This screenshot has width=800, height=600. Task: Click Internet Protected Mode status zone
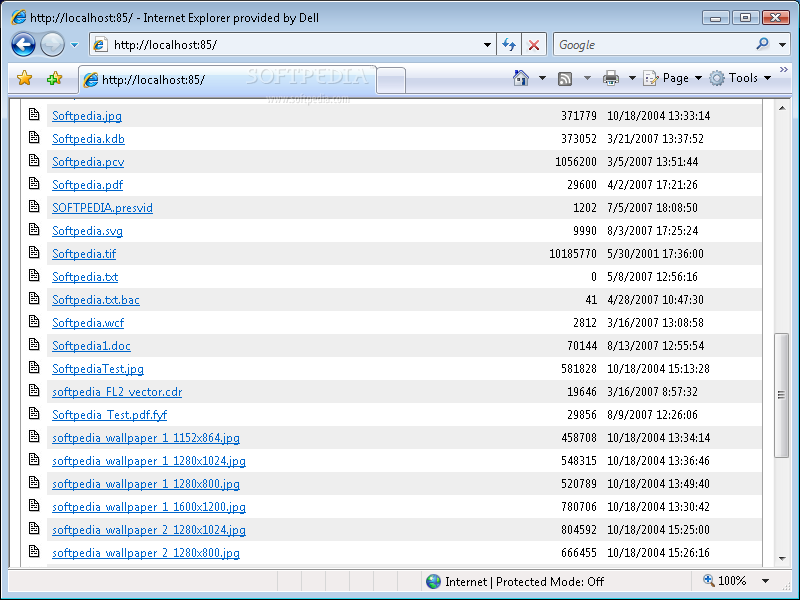(x=515, y=582)
